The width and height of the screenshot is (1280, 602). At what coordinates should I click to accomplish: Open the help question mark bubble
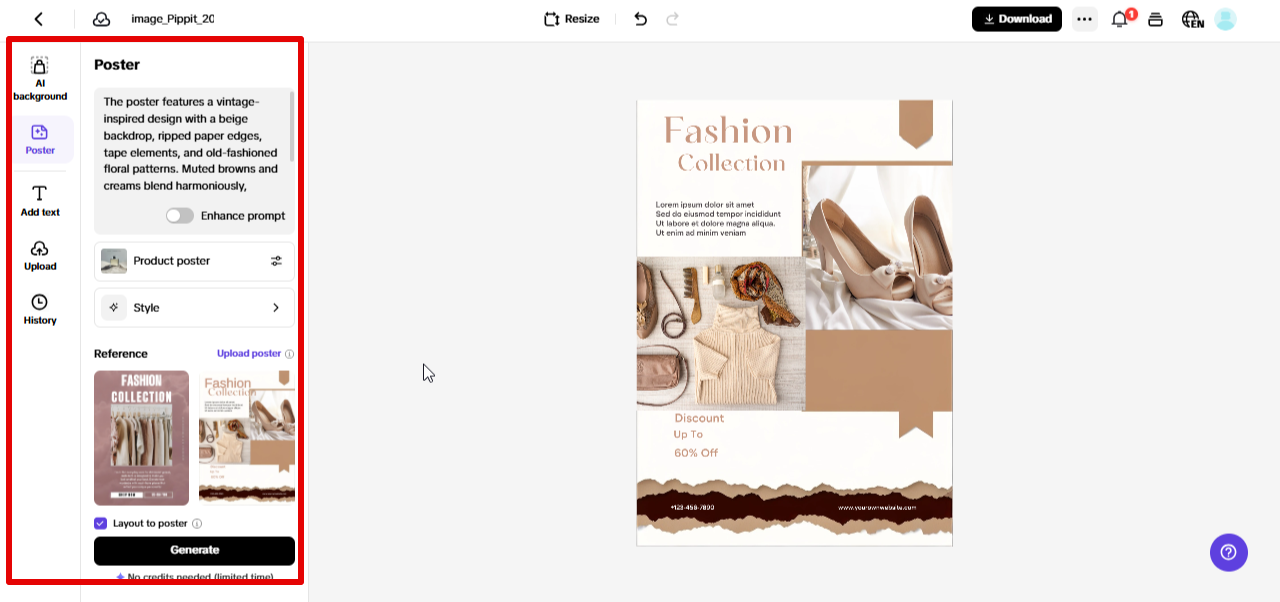pos(1228,552)
